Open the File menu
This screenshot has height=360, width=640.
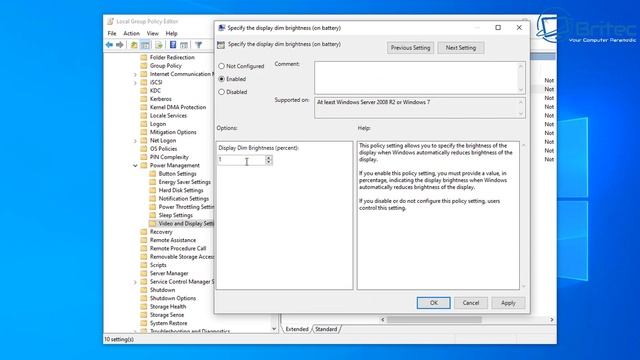pyautogui.click(x=112, y=33)
